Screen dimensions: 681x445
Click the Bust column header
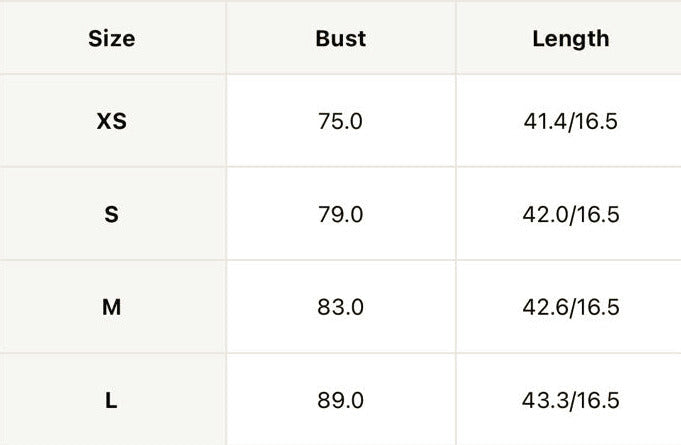pos(340,39)
